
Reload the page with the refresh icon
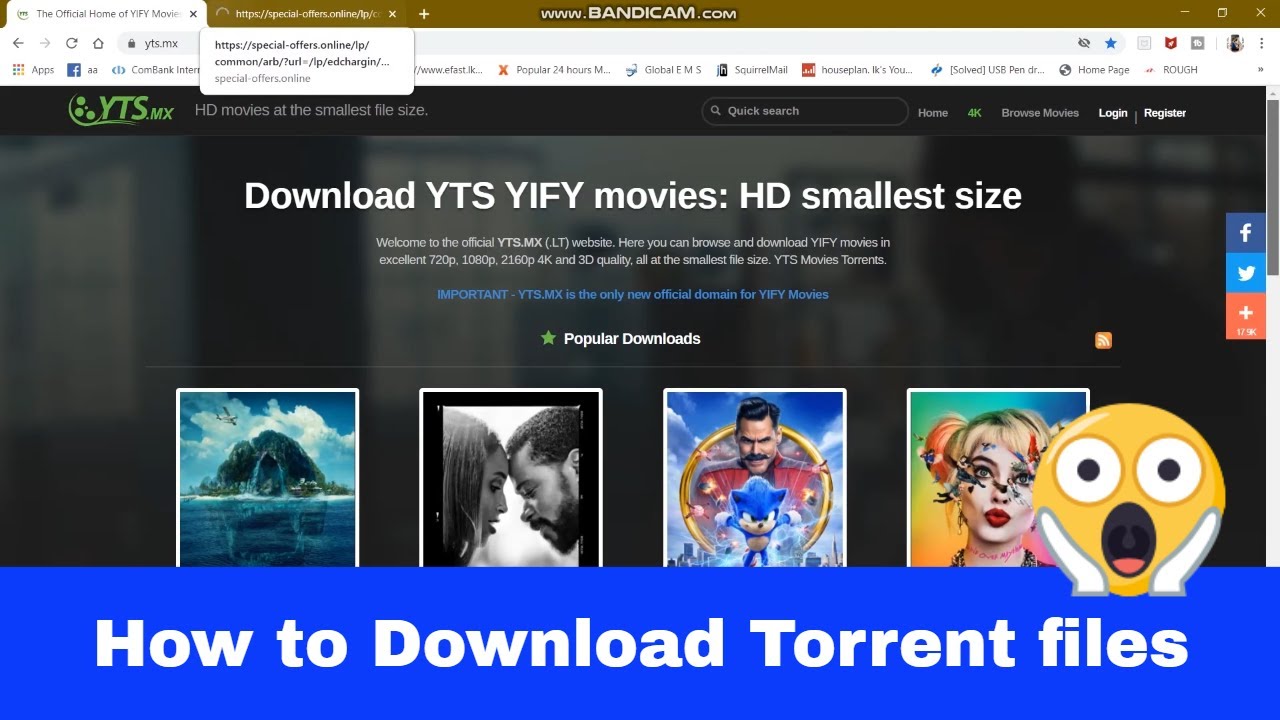click(x=71, y=43)
